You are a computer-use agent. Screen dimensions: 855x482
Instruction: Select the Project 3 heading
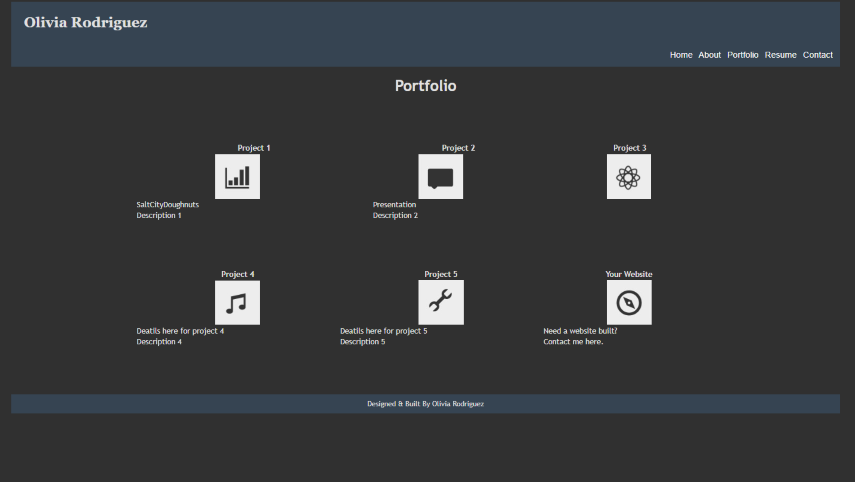(630, 148)
